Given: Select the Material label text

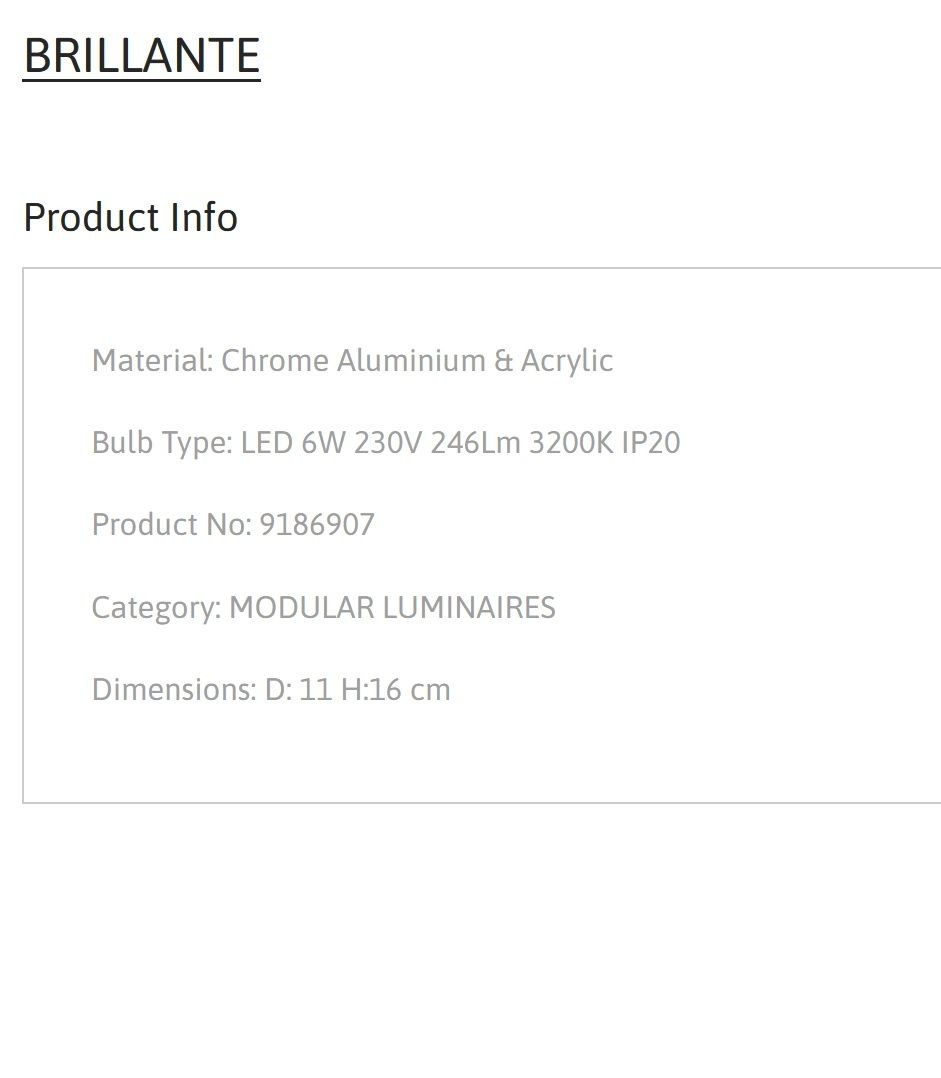Looking at the screenshot, I should (x=153, y=360).
